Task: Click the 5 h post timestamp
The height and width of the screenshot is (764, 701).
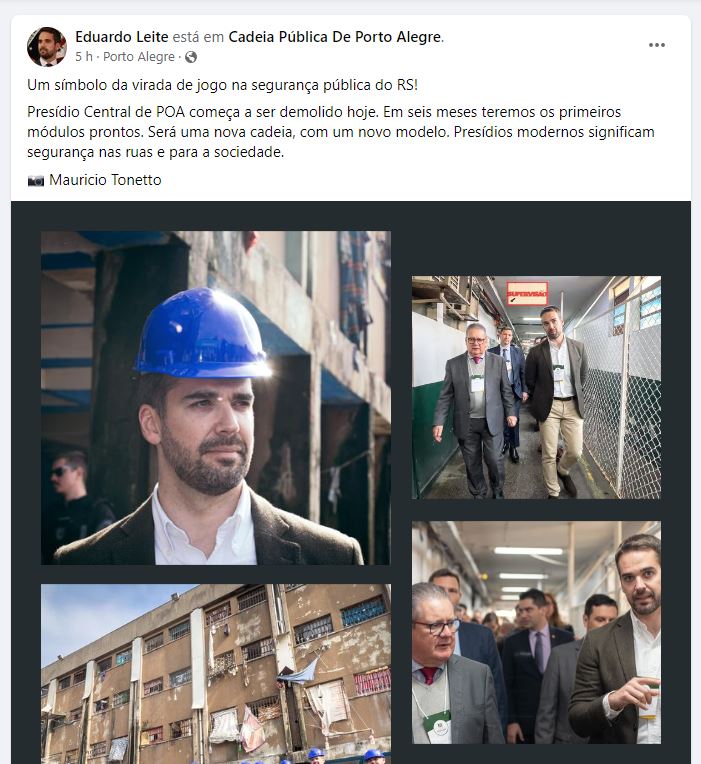Action: pos(84,57)
